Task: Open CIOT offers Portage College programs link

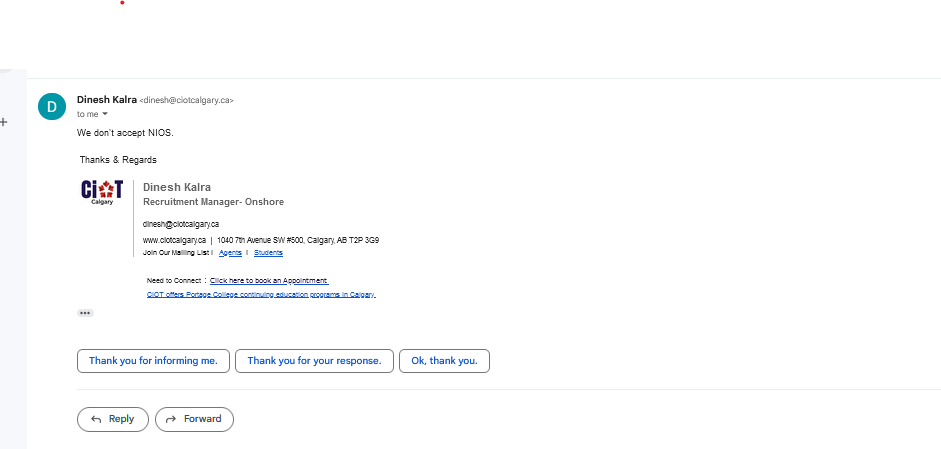Action: (x=261, y=294)
